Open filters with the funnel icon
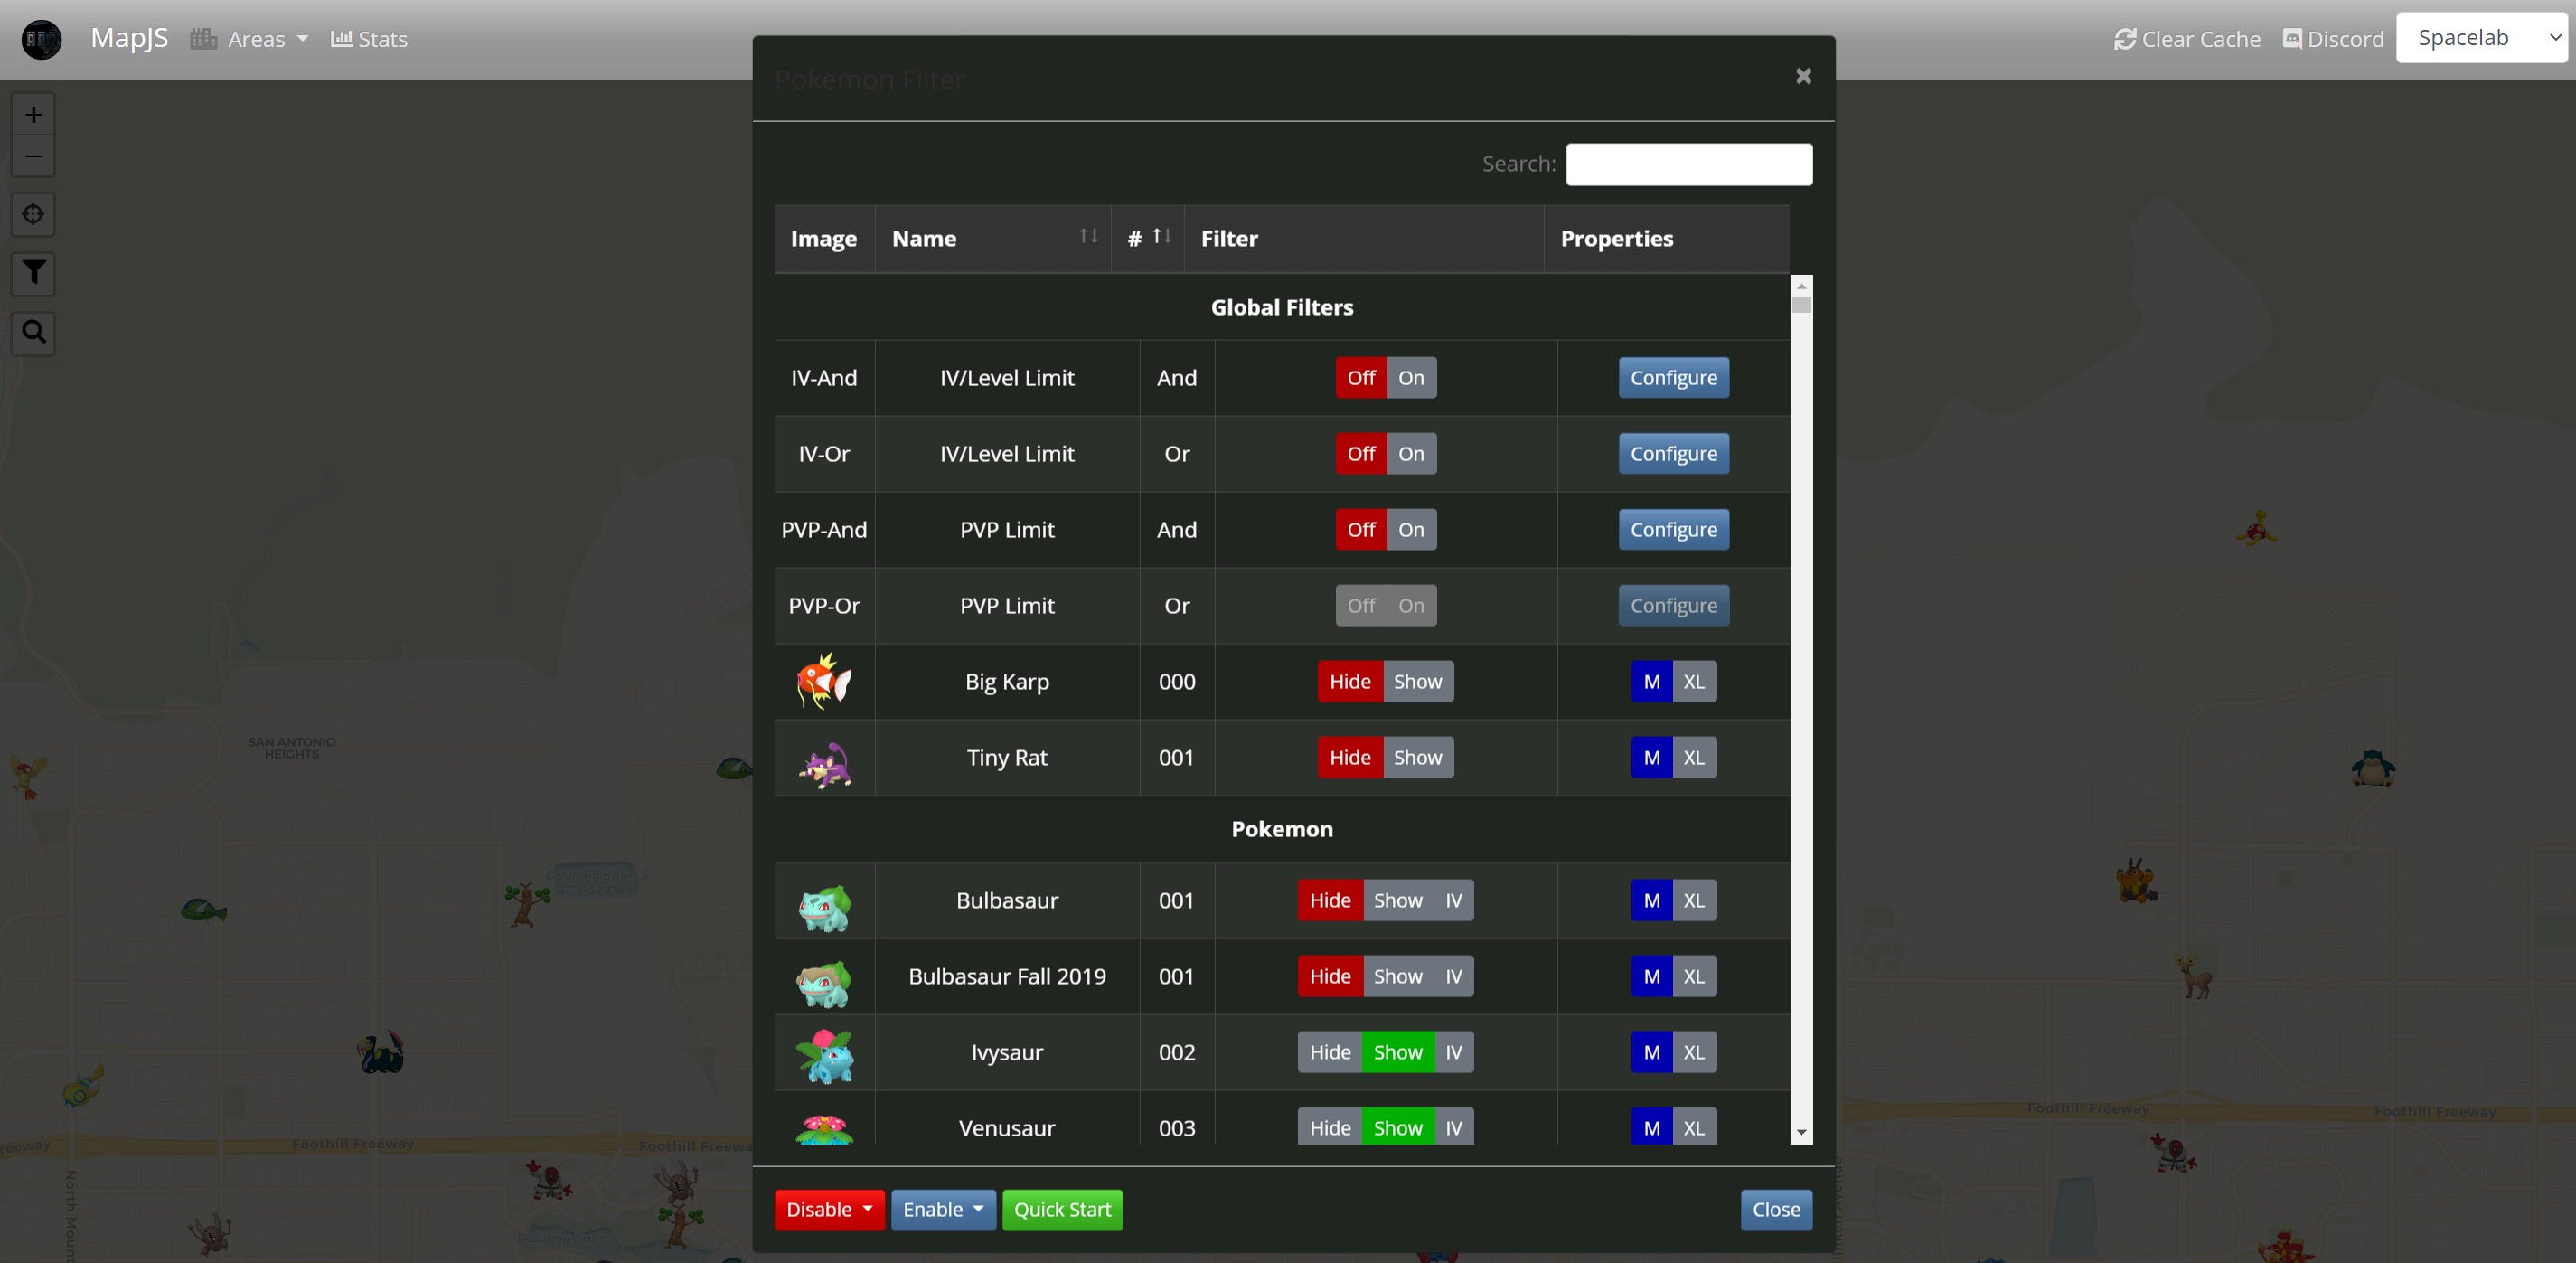This screenshot has height=1263, width=2576. coord(33,273)
